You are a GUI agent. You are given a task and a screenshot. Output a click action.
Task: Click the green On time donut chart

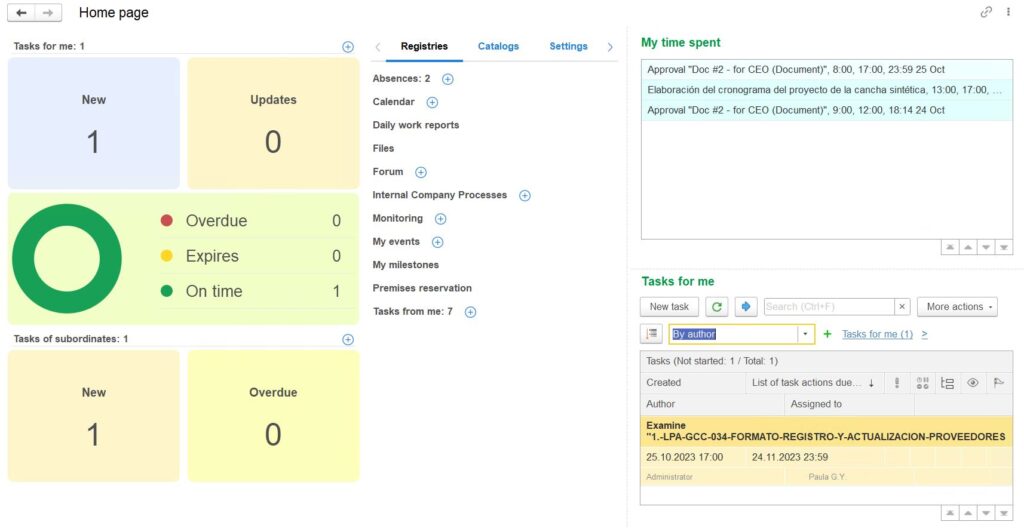[x=67, y=259]
